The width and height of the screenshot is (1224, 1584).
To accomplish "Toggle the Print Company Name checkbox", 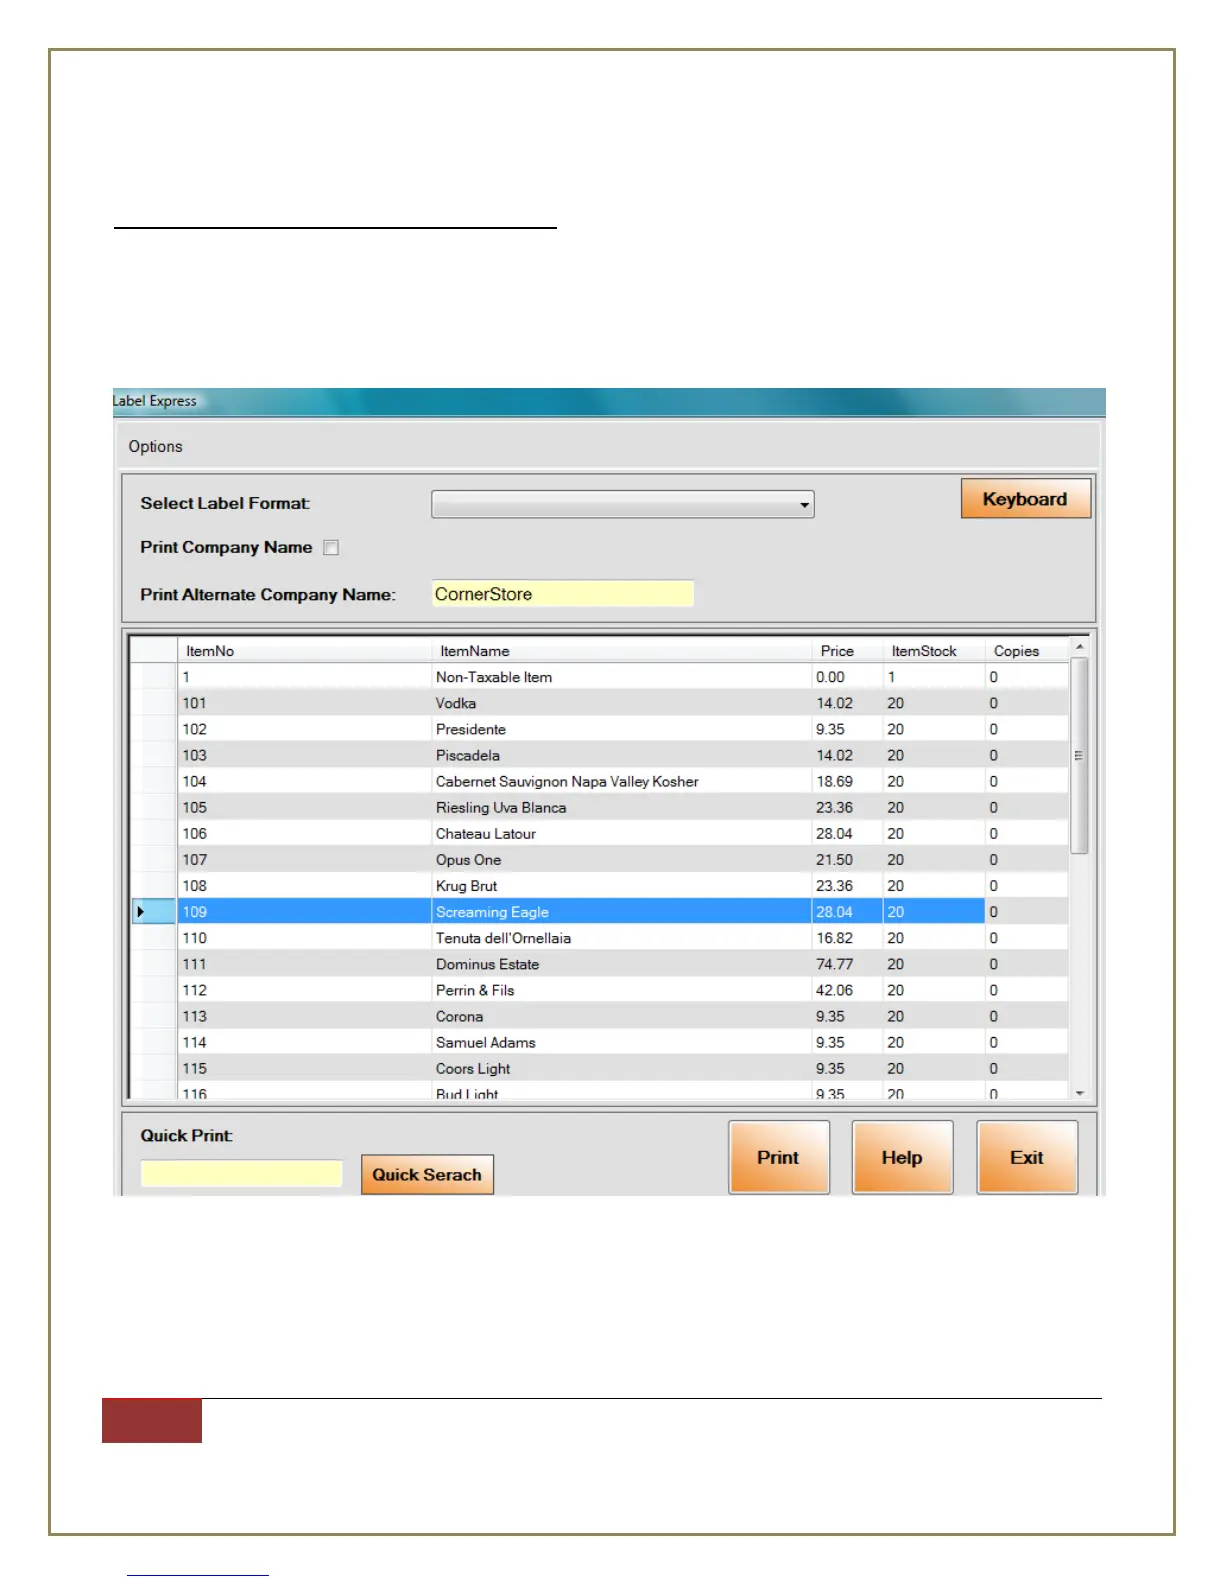I will coord(331,548).
